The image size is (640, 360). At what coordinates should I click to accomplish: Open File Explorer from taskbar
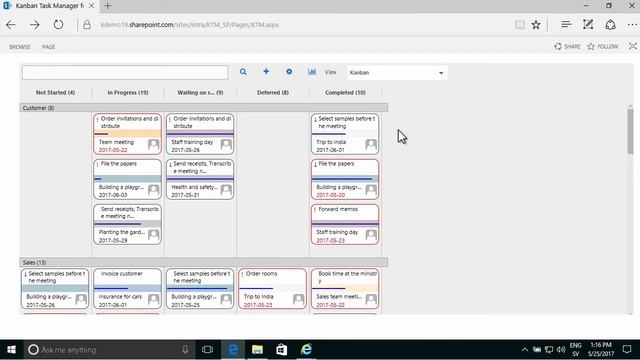coord(257,350)
